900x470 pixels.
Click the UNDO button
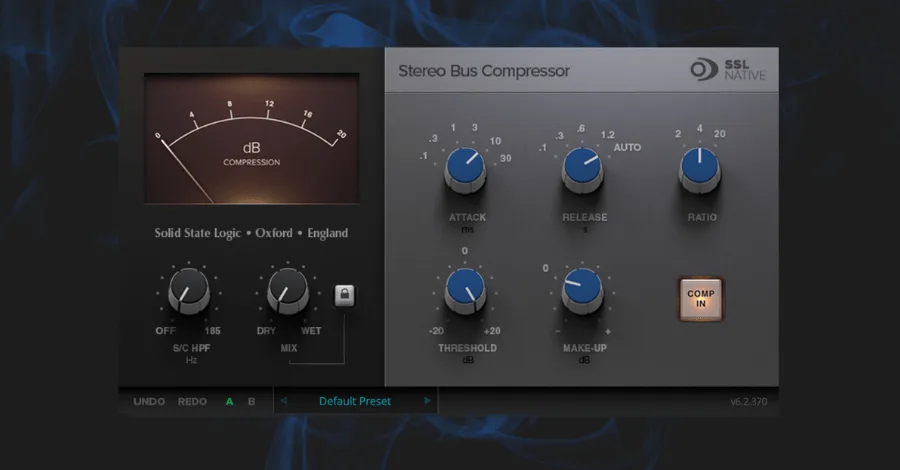(x=149, y=402)
